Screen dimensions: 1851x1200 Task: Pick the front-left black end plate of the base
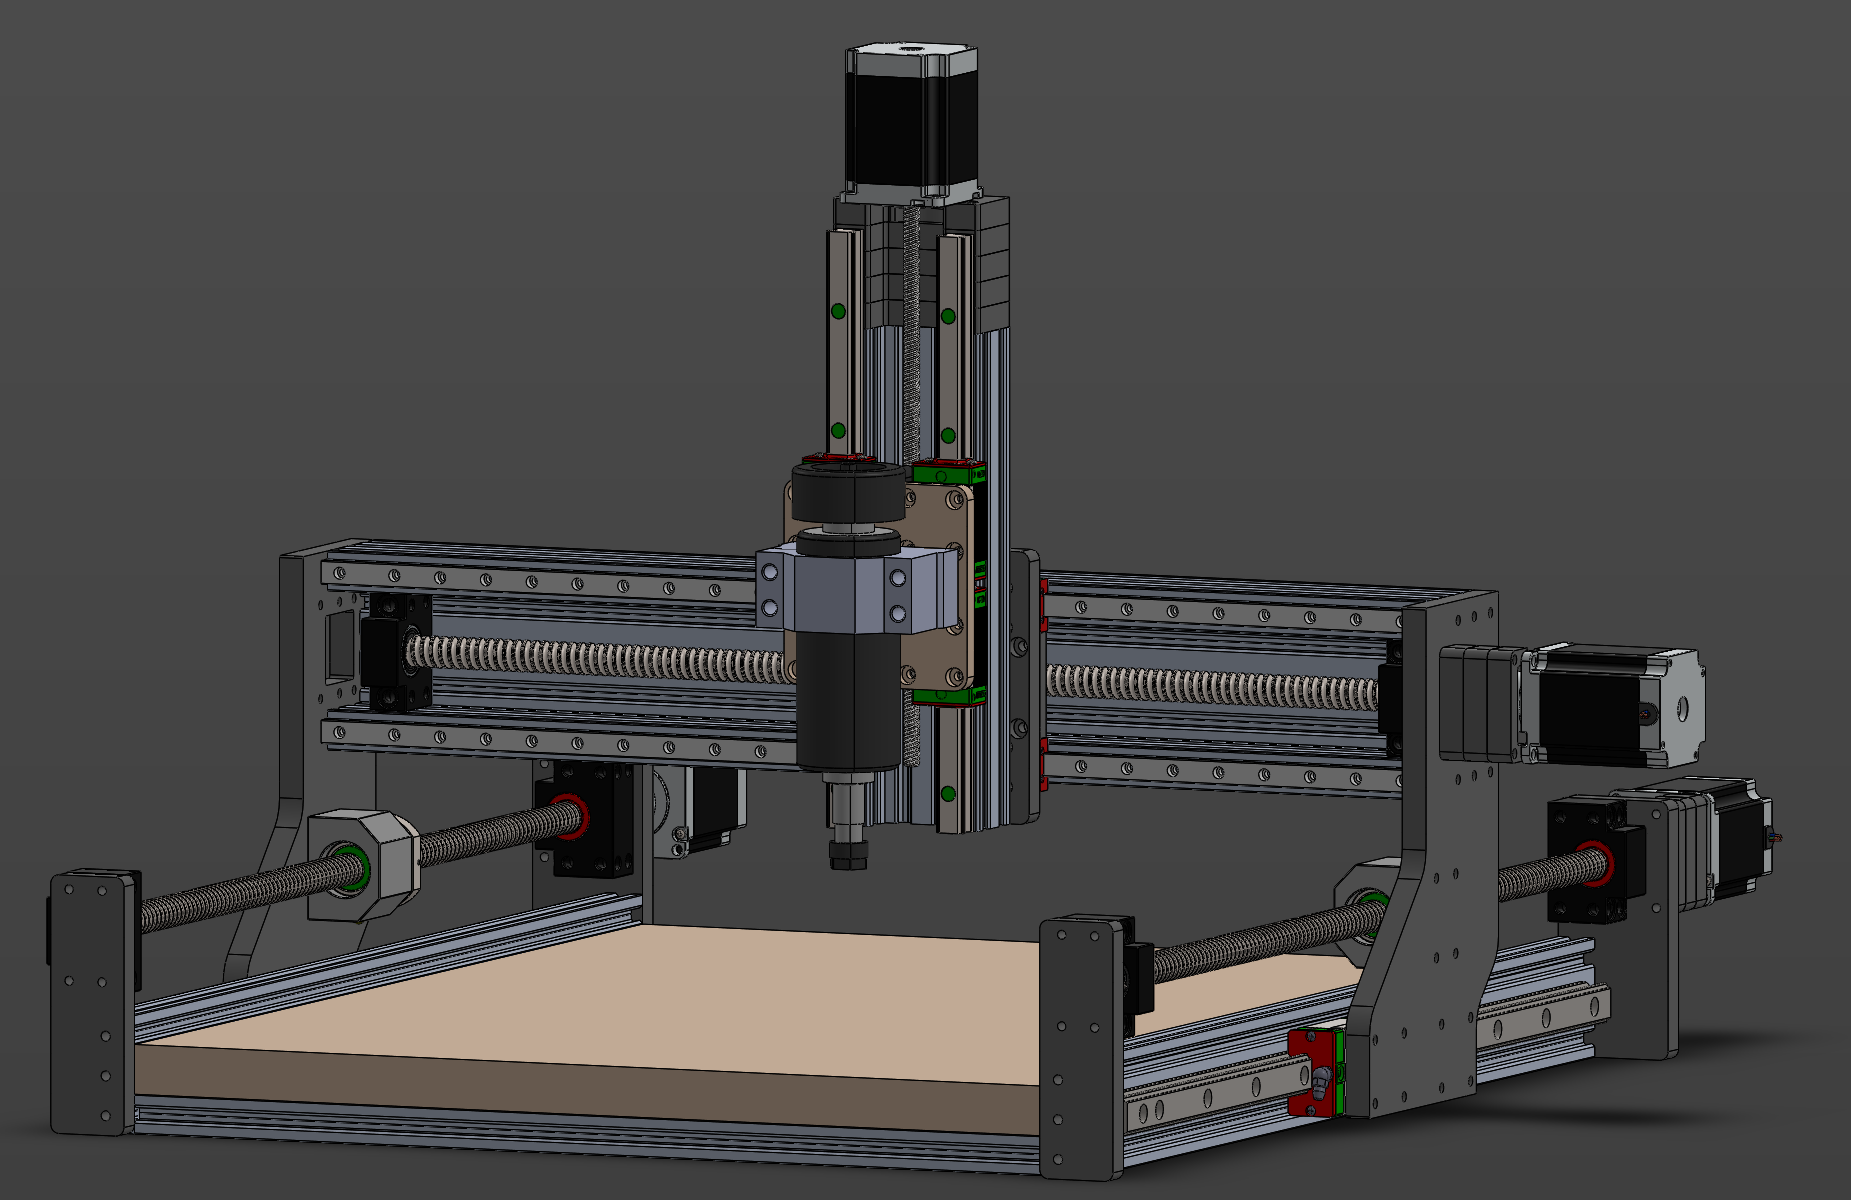tap(92, 1003)
